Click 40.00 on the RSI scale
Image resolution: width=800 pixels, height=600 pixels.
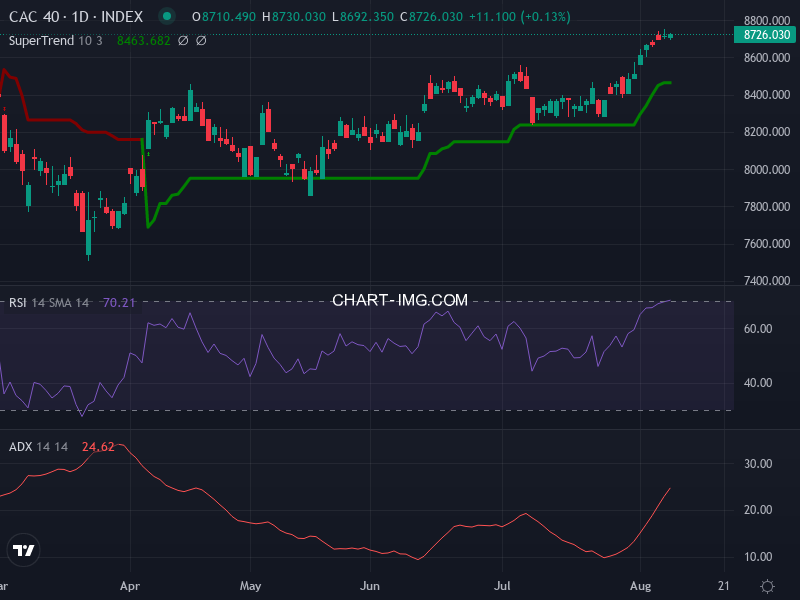click(x=758, y=383)
